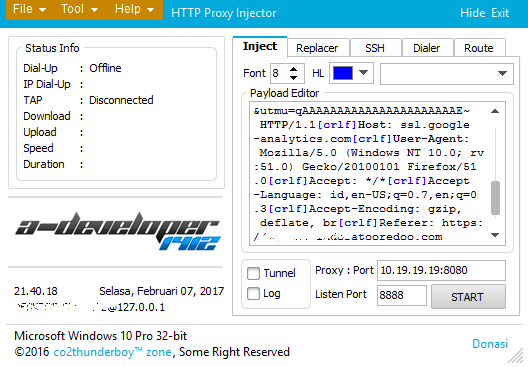Switch to the Inject tab
528x367 pixels.
pyautogui.click(x=260, y=46)
